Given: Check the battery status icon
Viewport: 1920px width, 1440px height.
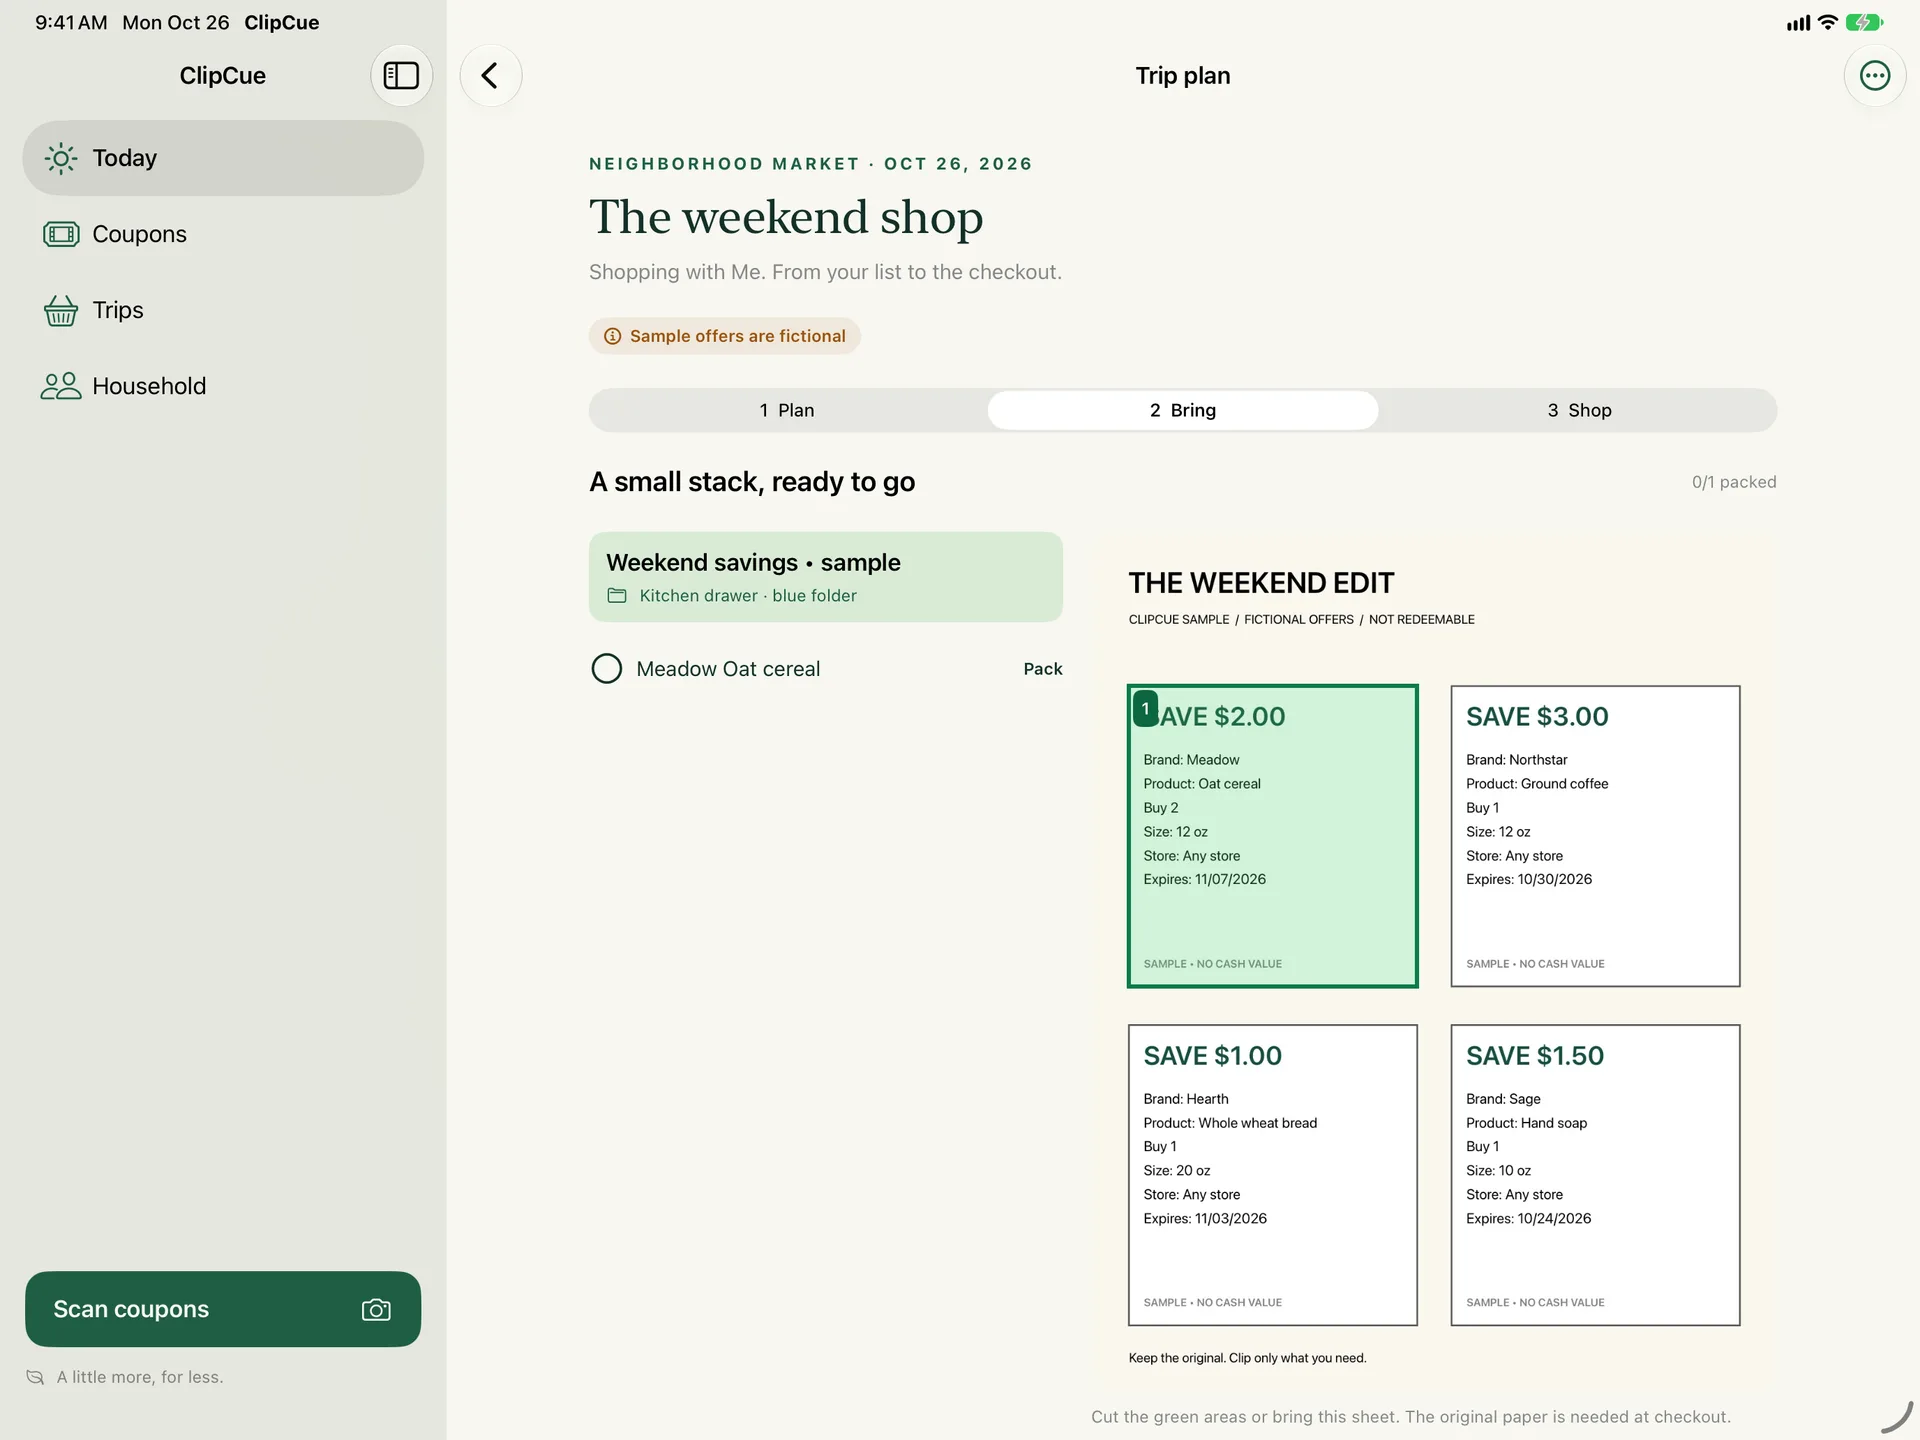Looking at the screenshot, I should point(1864,22).
